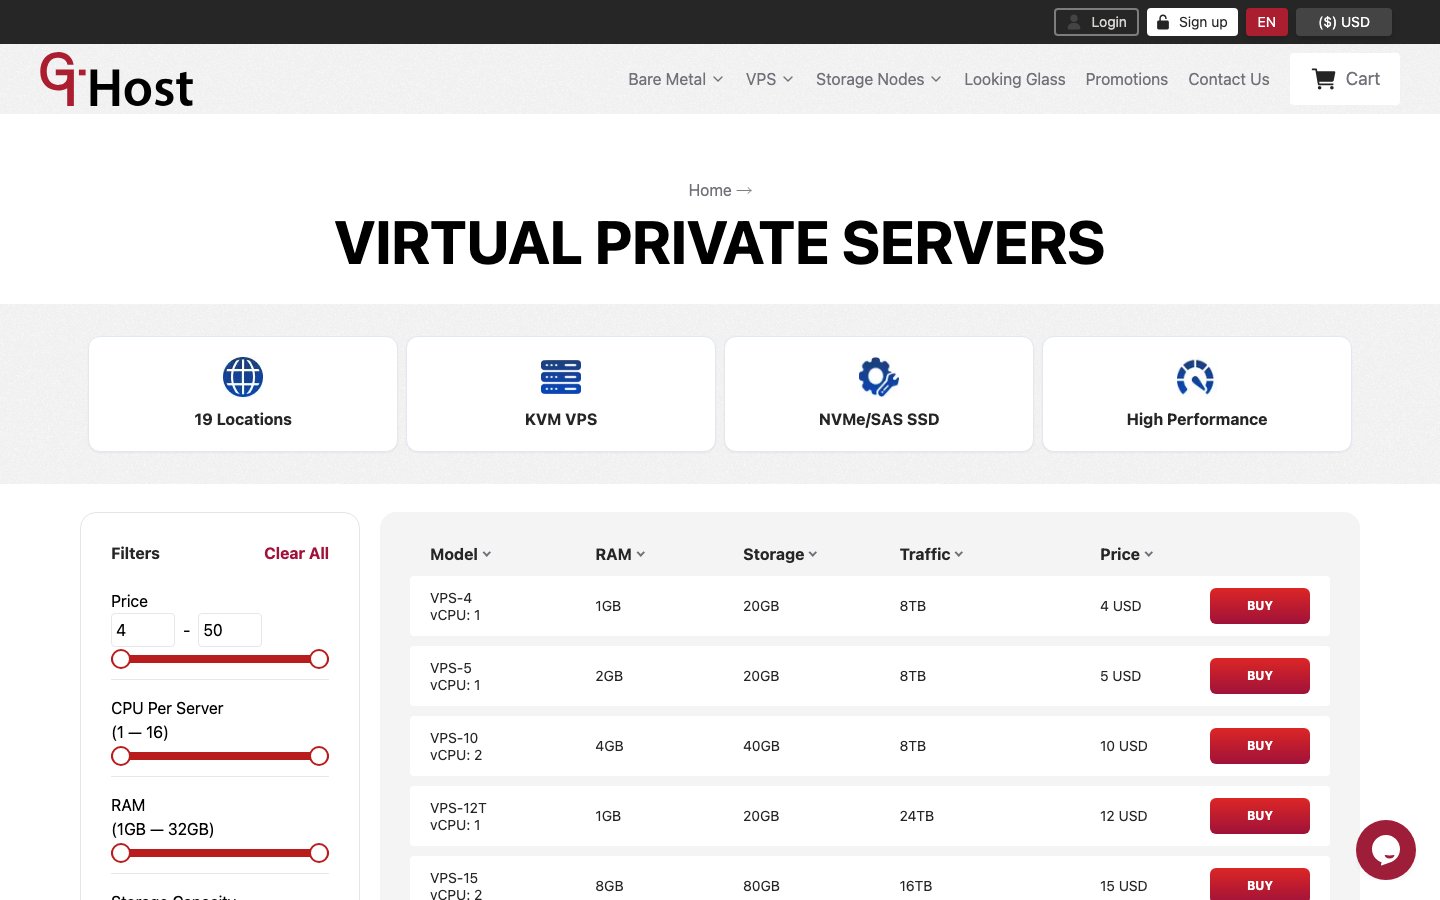The image size is (1440, 900).
Task: Select the High Performance card label
Action: coord(1197,419)
